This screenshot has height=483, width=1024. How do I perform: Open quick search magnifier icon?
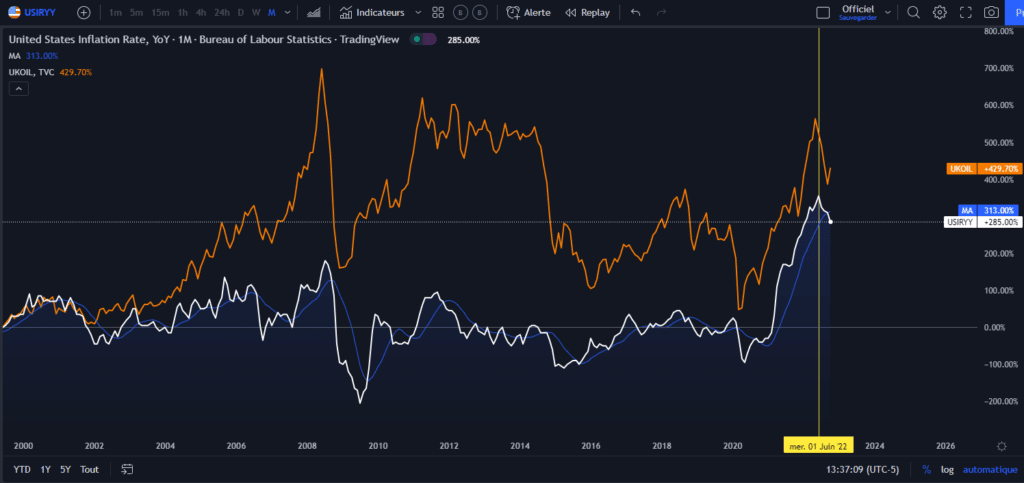(x=914, y=12)
